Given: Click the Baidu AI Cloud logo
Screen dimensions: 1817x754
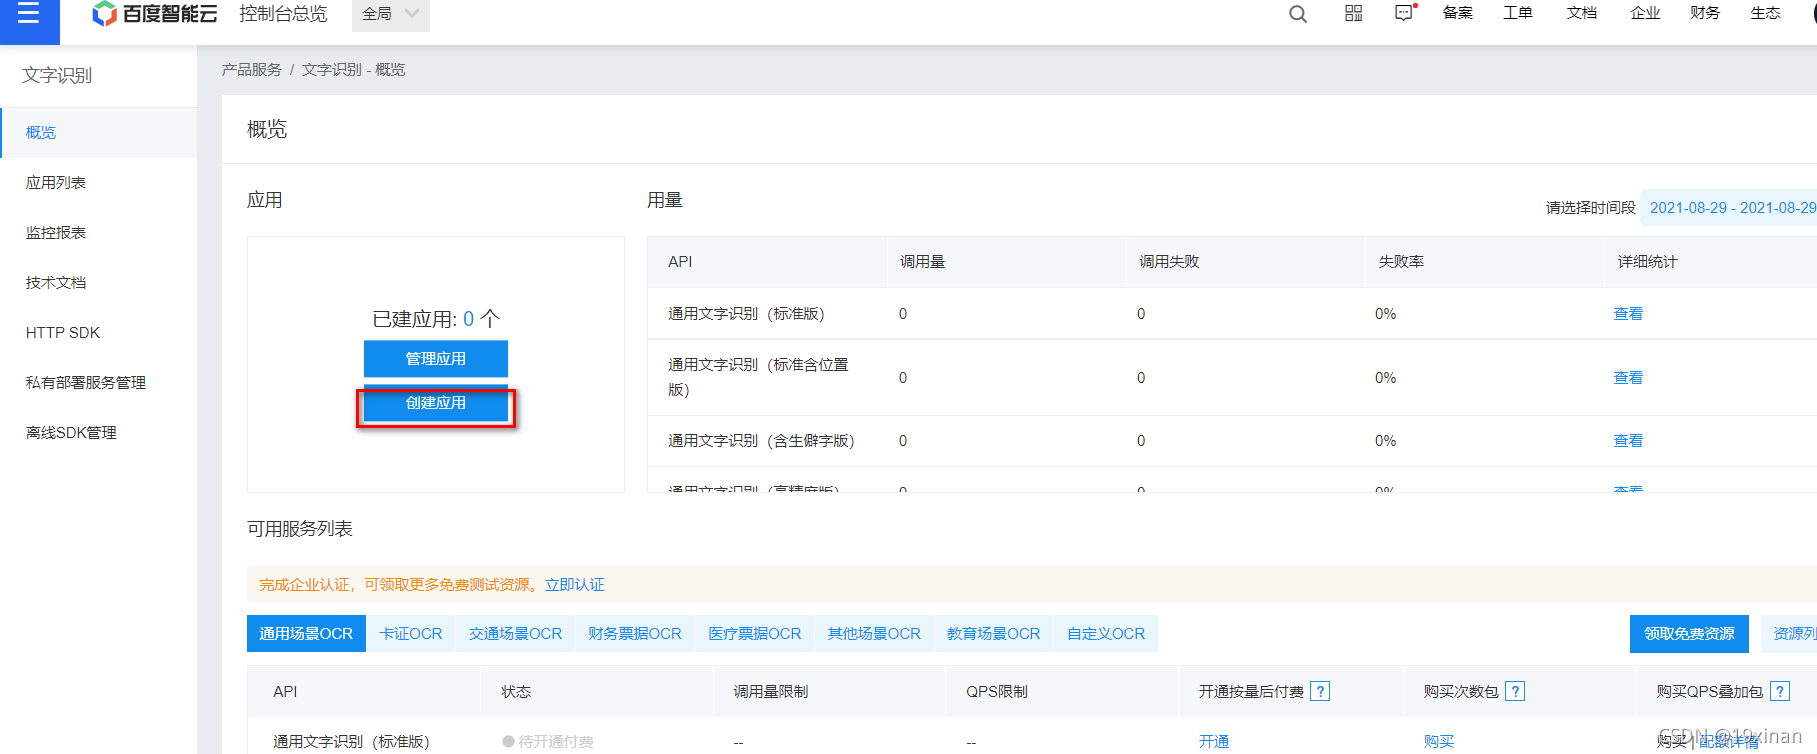Looking at the screenshot, I should tap(154, 14).
